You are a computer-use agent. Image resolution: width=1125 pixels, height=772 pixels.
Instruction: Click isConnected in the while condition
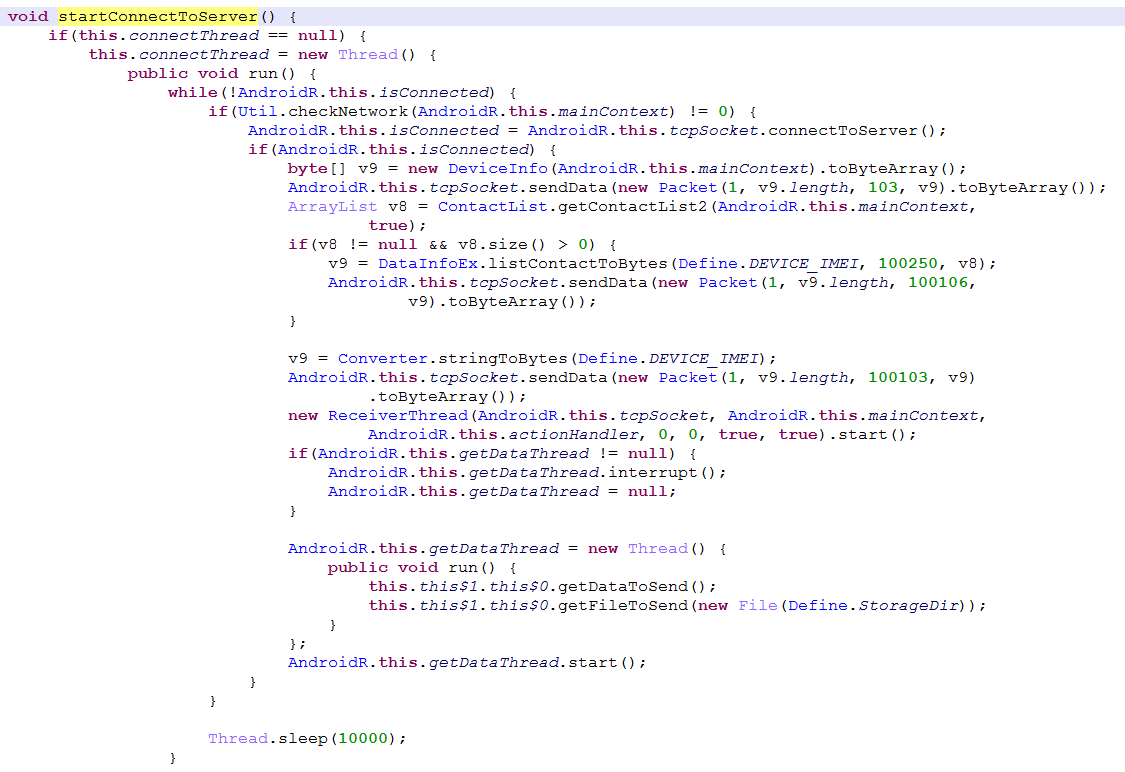point(435,93)
